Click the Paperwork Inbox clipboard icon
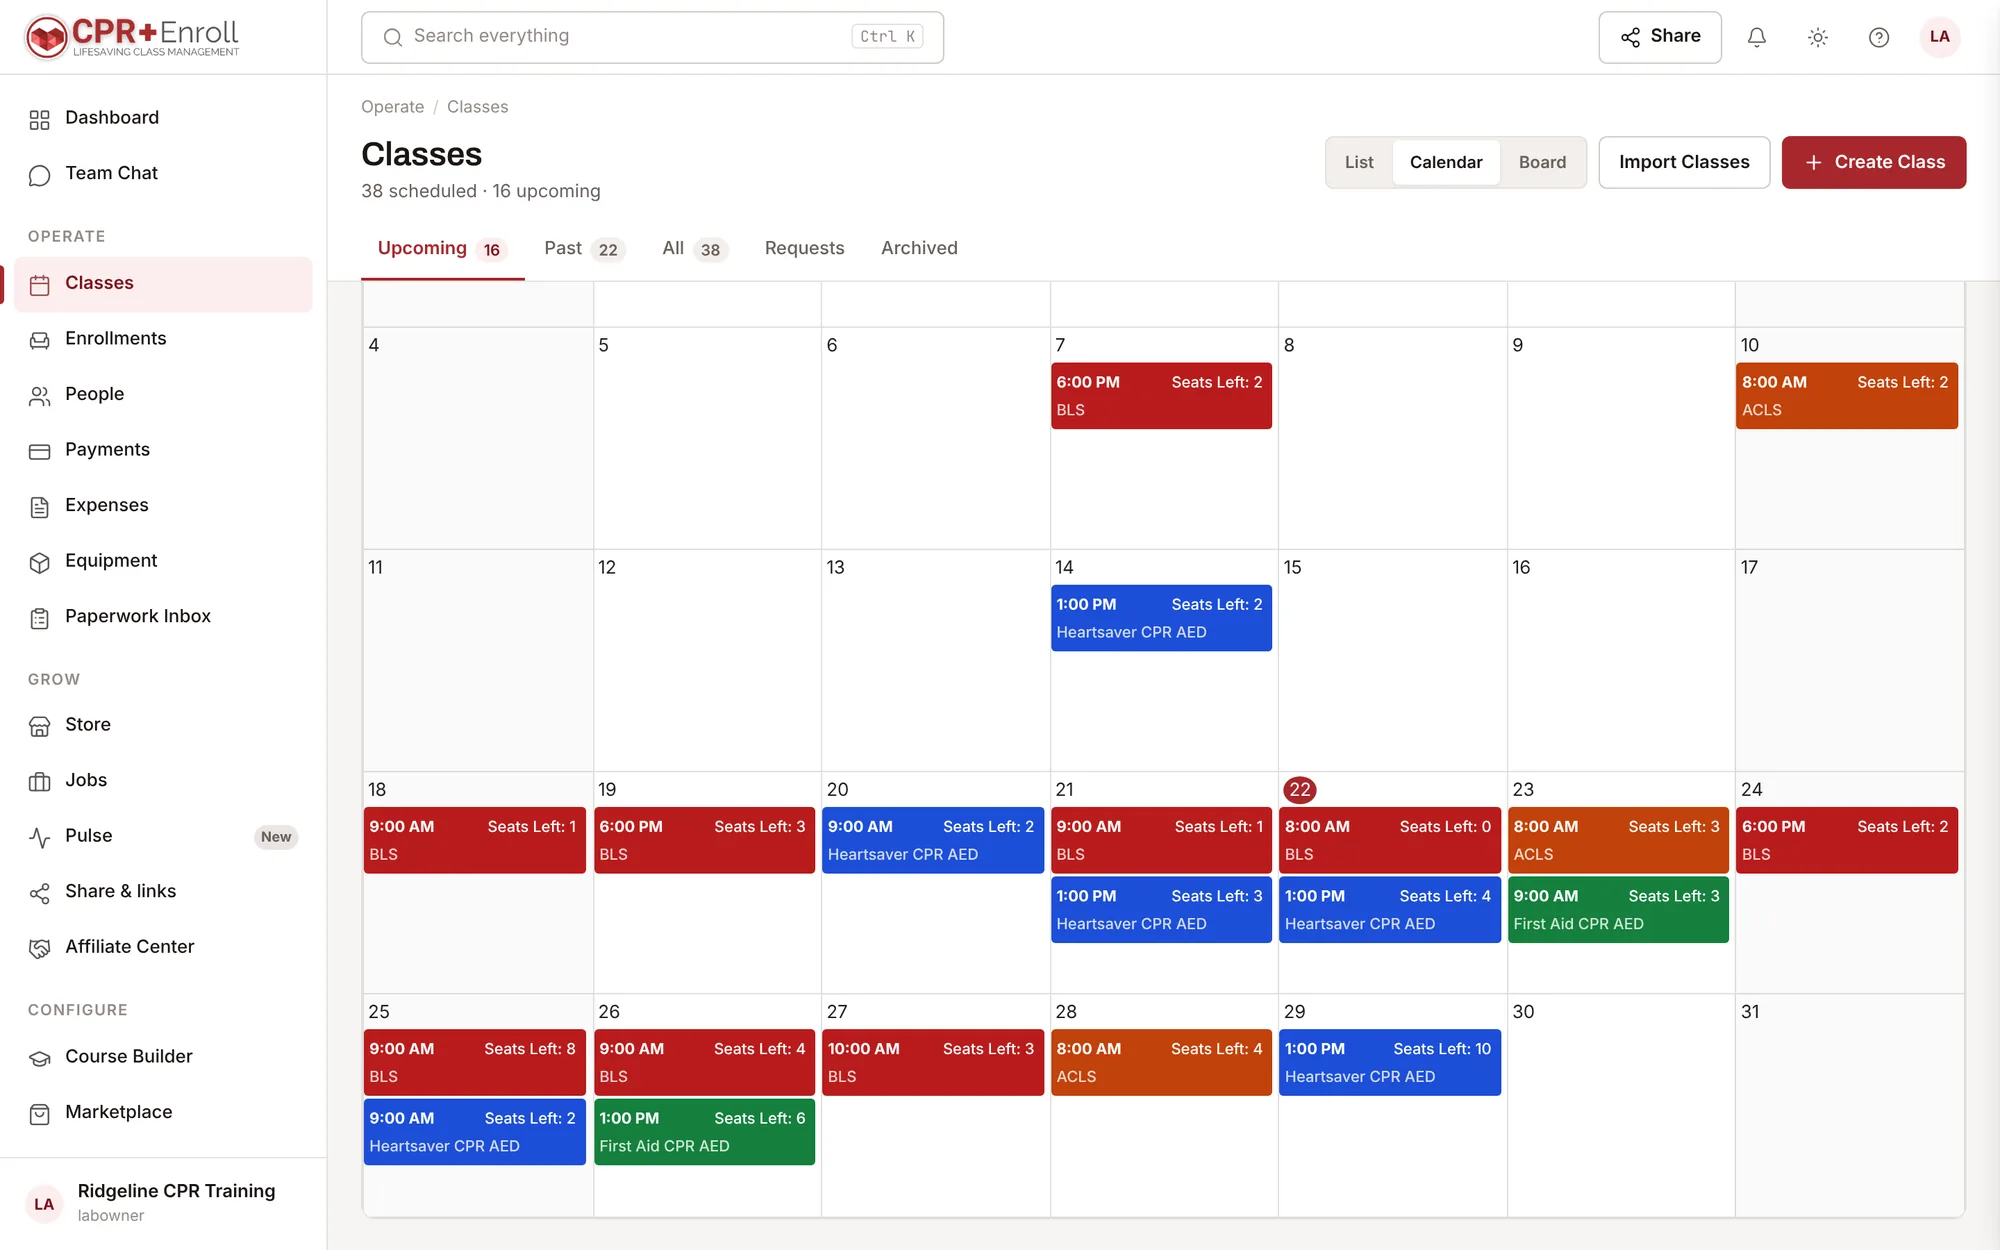This screenshot has height=1250, width=2000. click(x=39, y=618)
